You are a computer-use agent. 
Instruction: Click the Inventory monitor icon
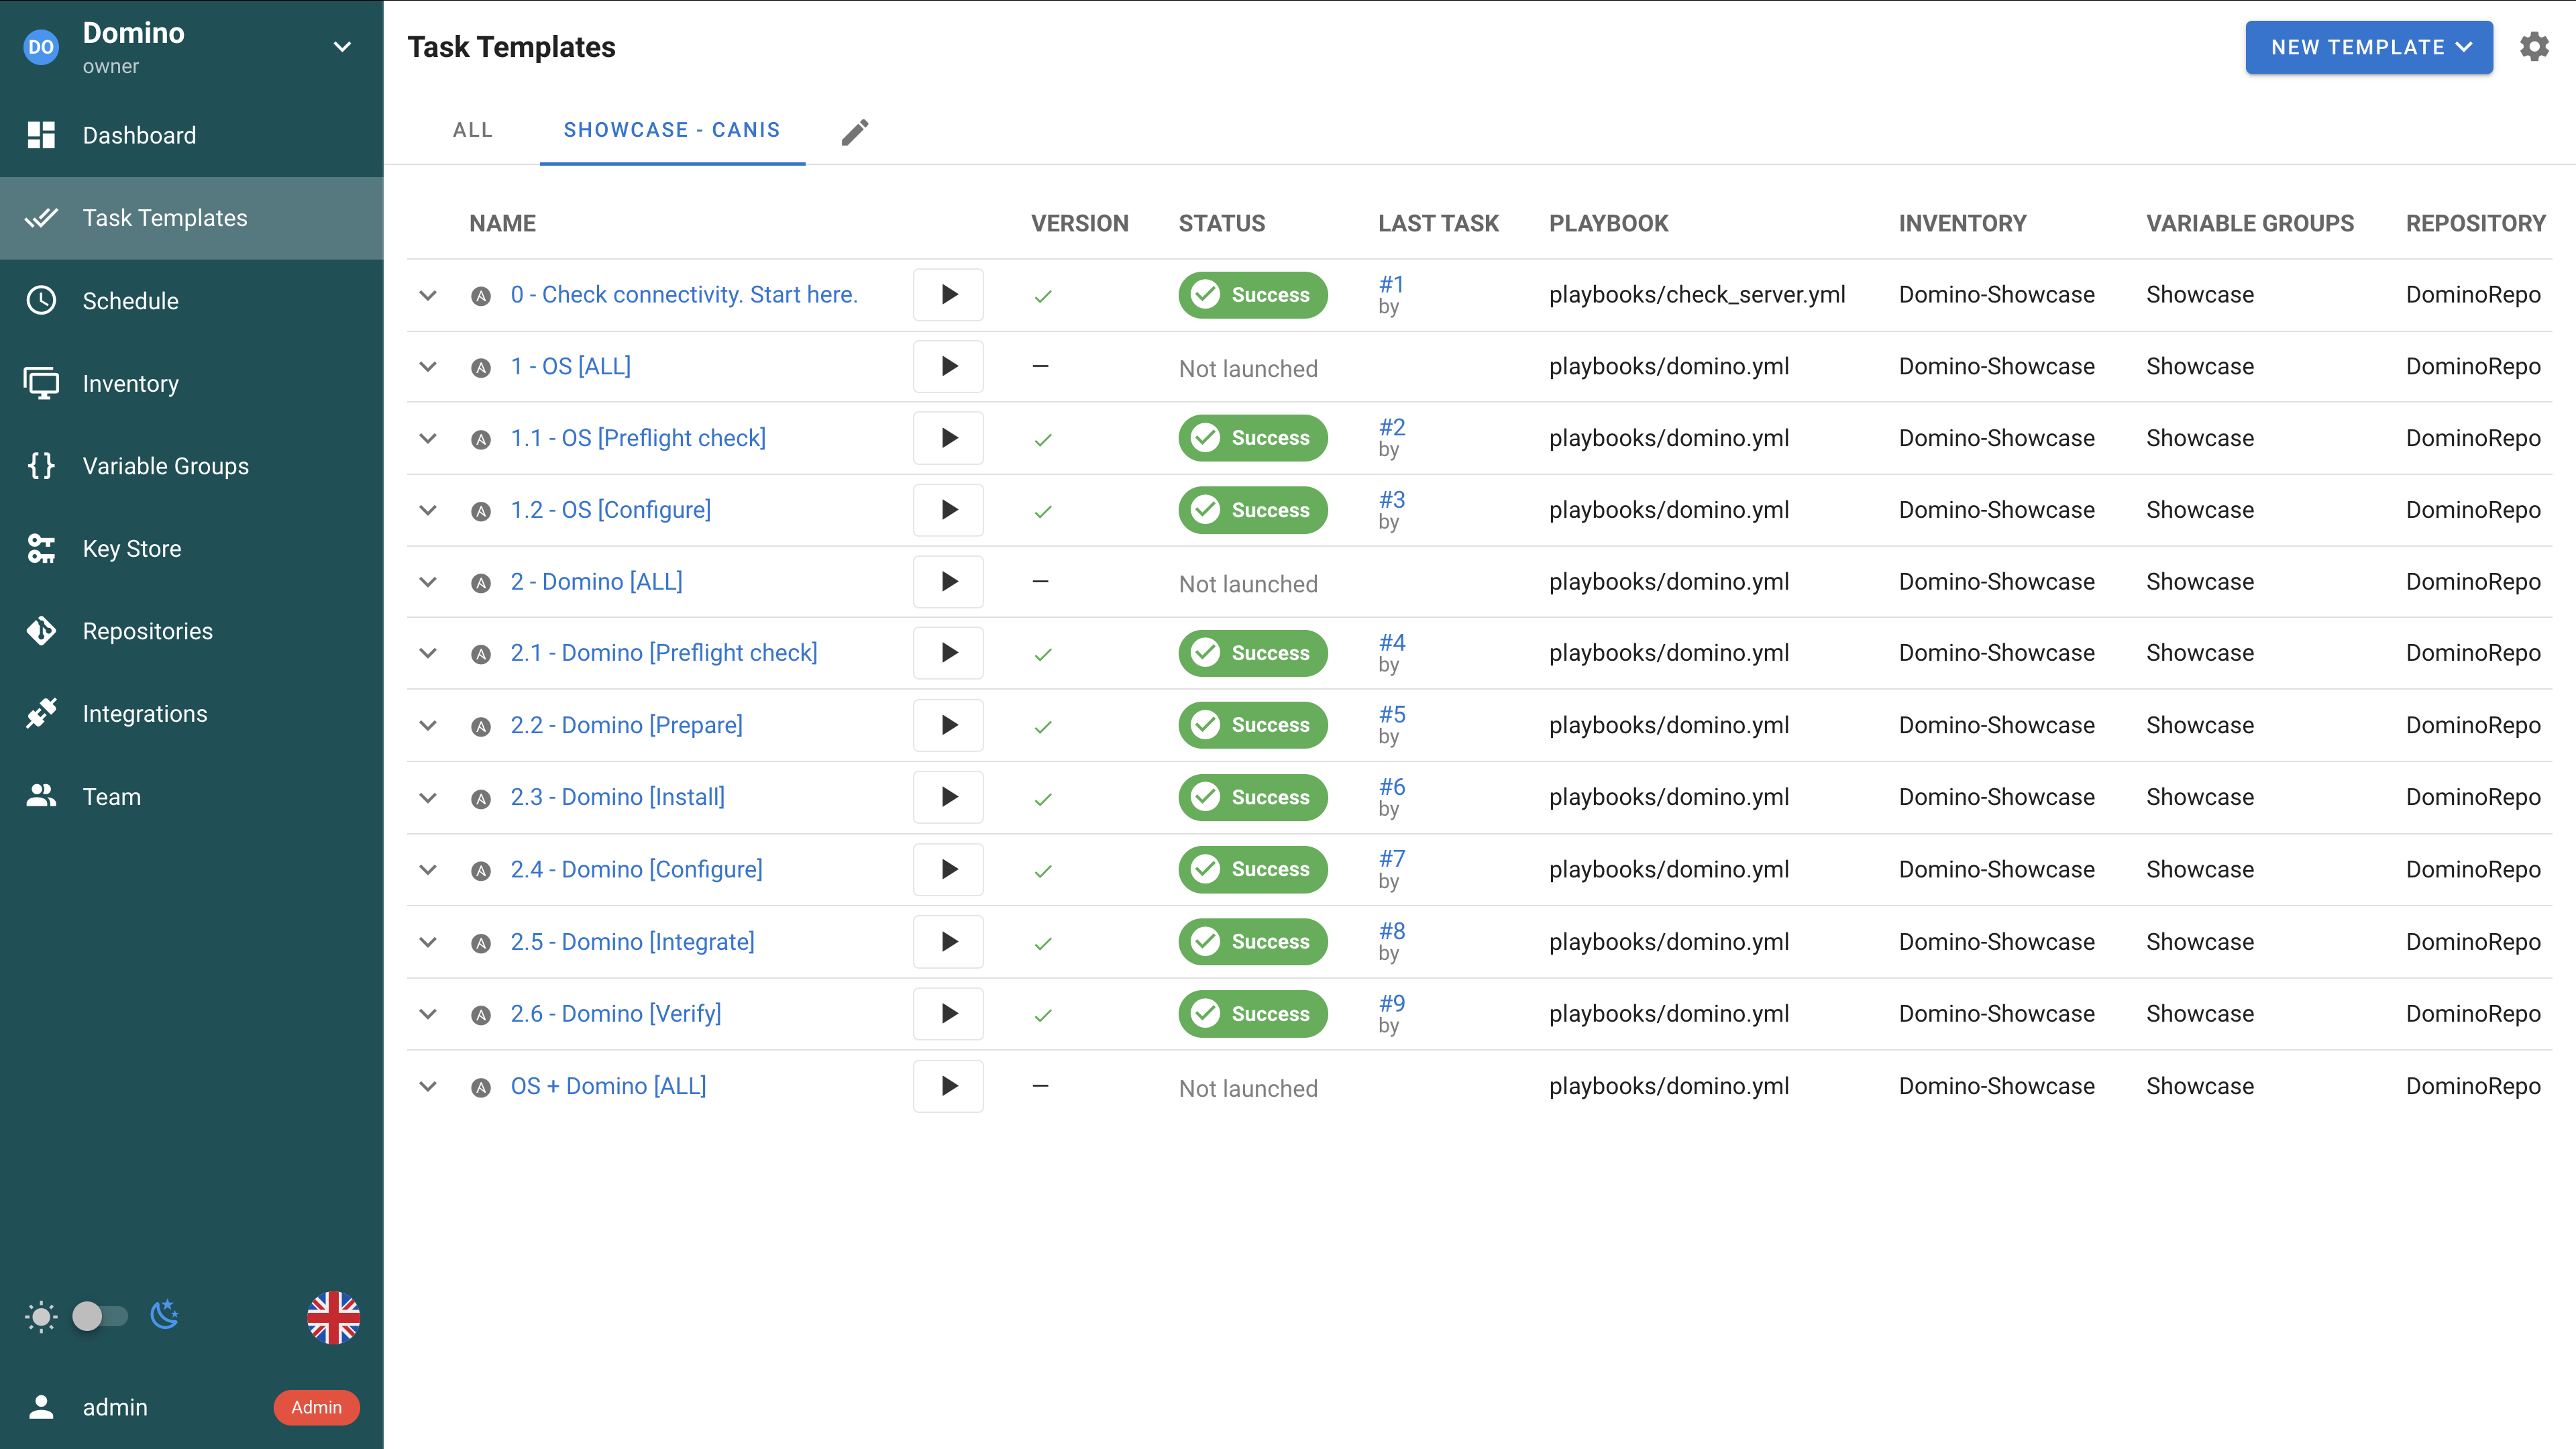pyautogui.click(x=41, y=383)
